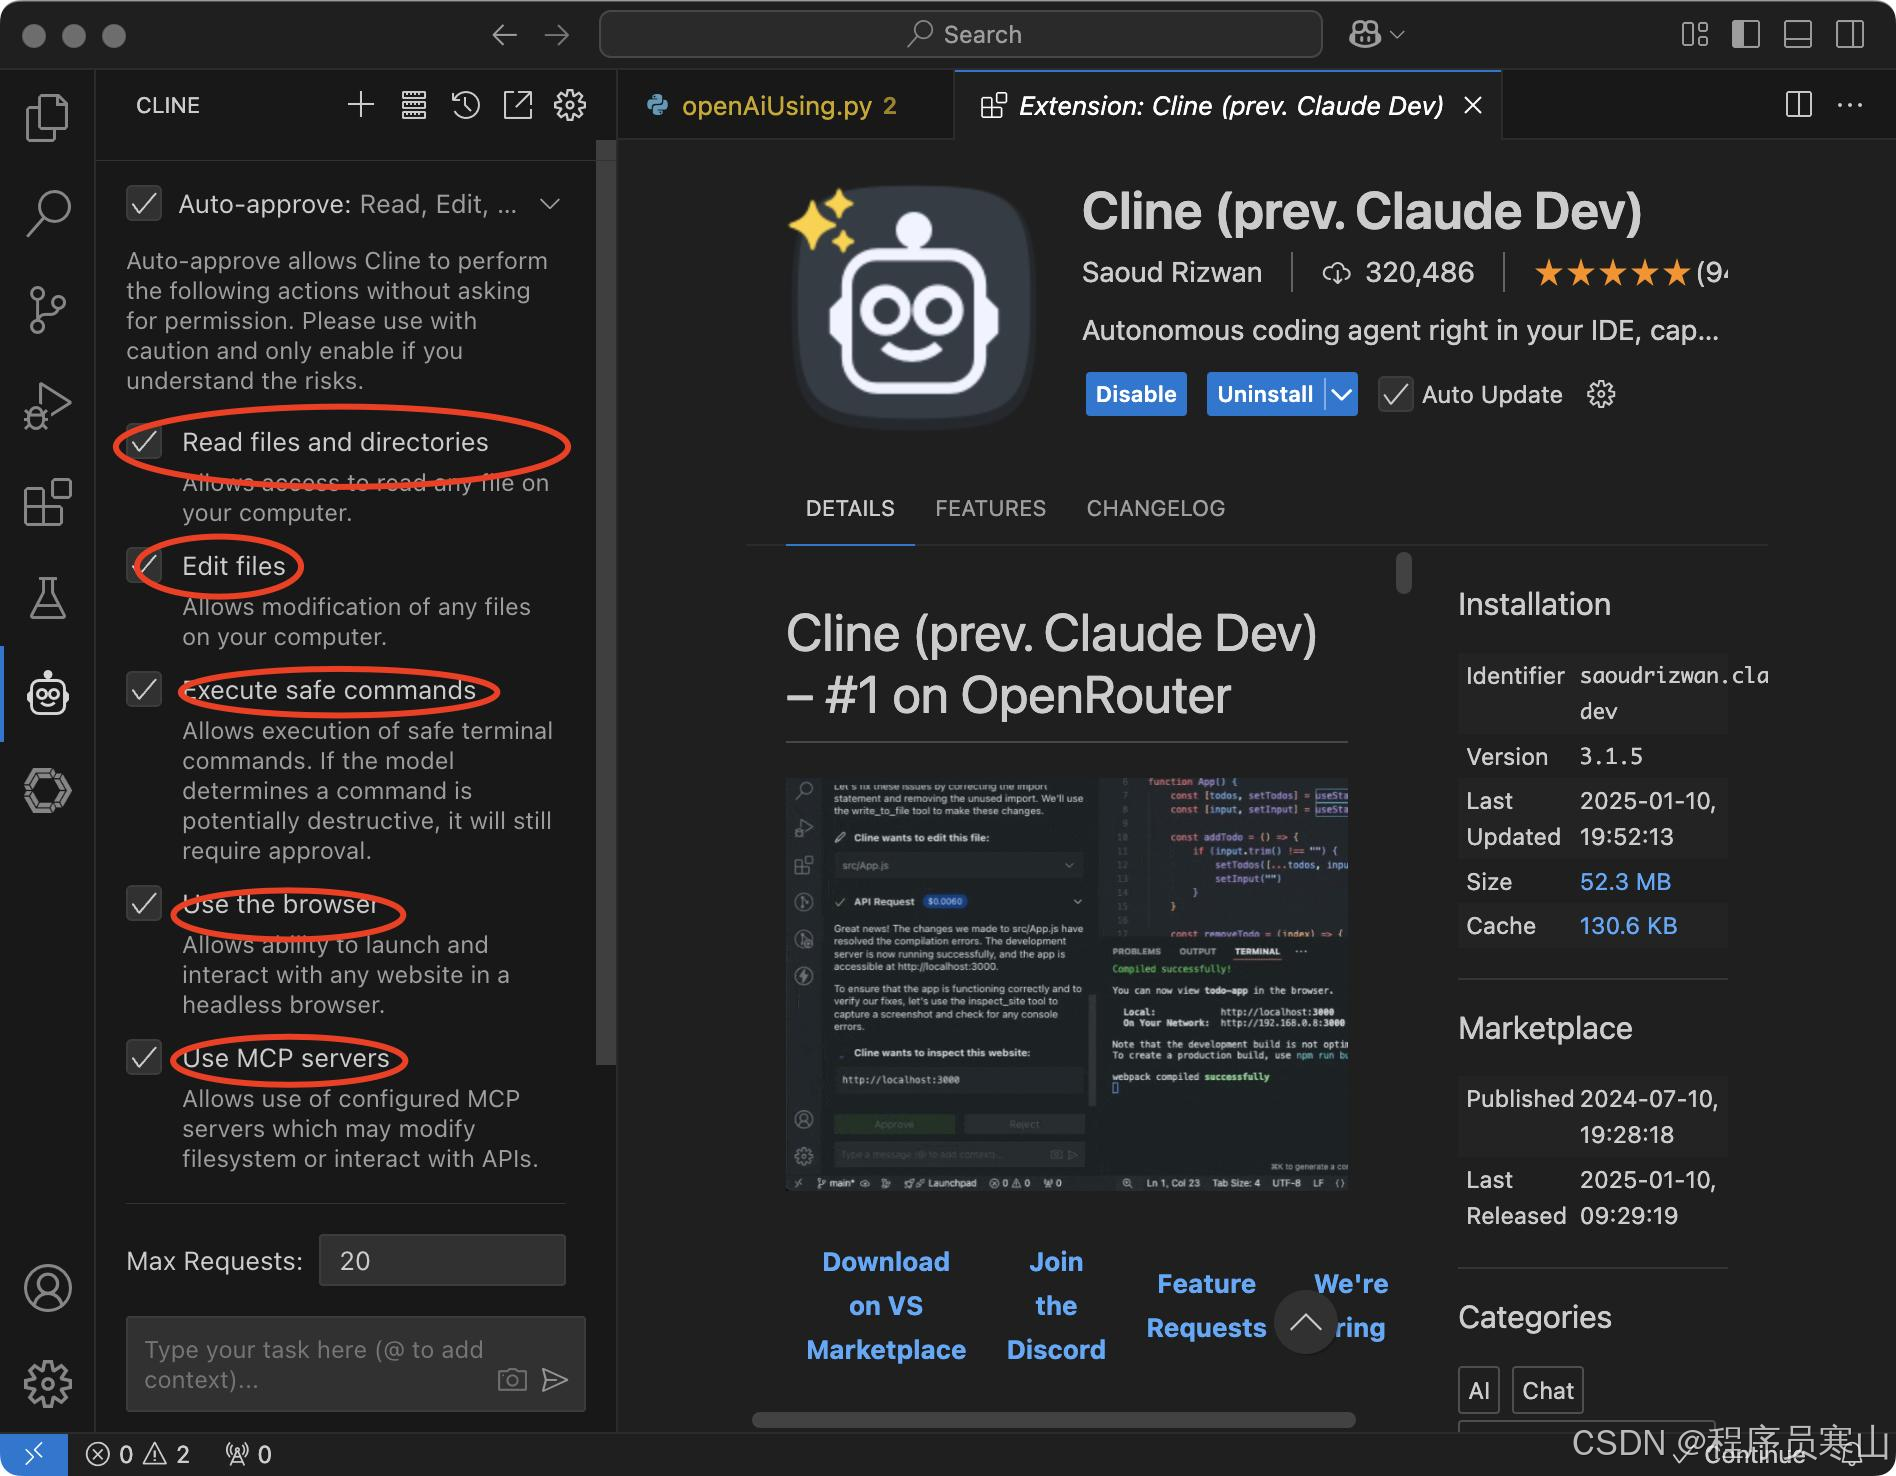Click the details horizontal scrollbar
Screen dimensions: 1896x1476
click(x=1053, y=1420)
